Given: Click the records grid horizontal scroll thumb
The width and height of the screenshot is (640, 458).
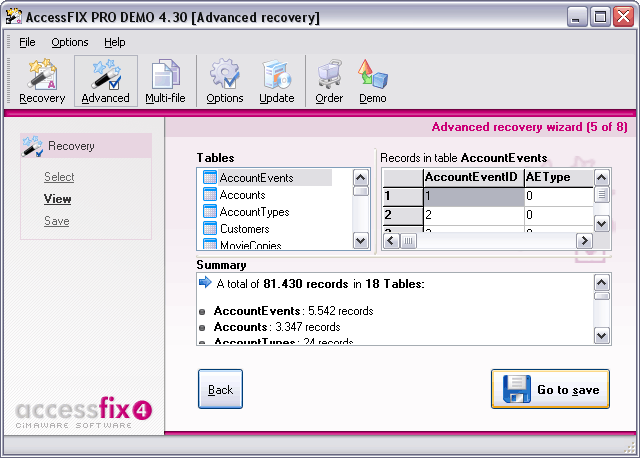Looking at the screenshot, I should (408, 241).
